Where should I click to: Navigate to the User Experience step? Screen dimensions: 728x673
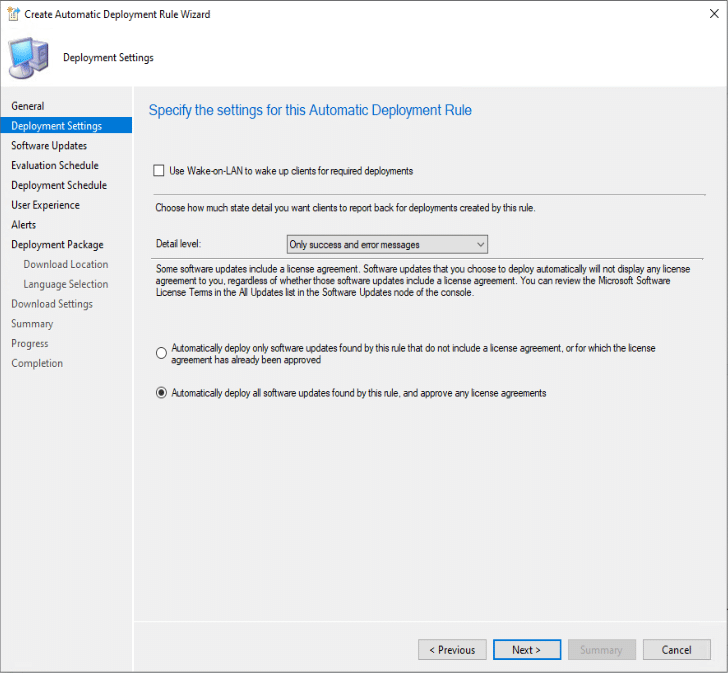(x=46, y=205)
